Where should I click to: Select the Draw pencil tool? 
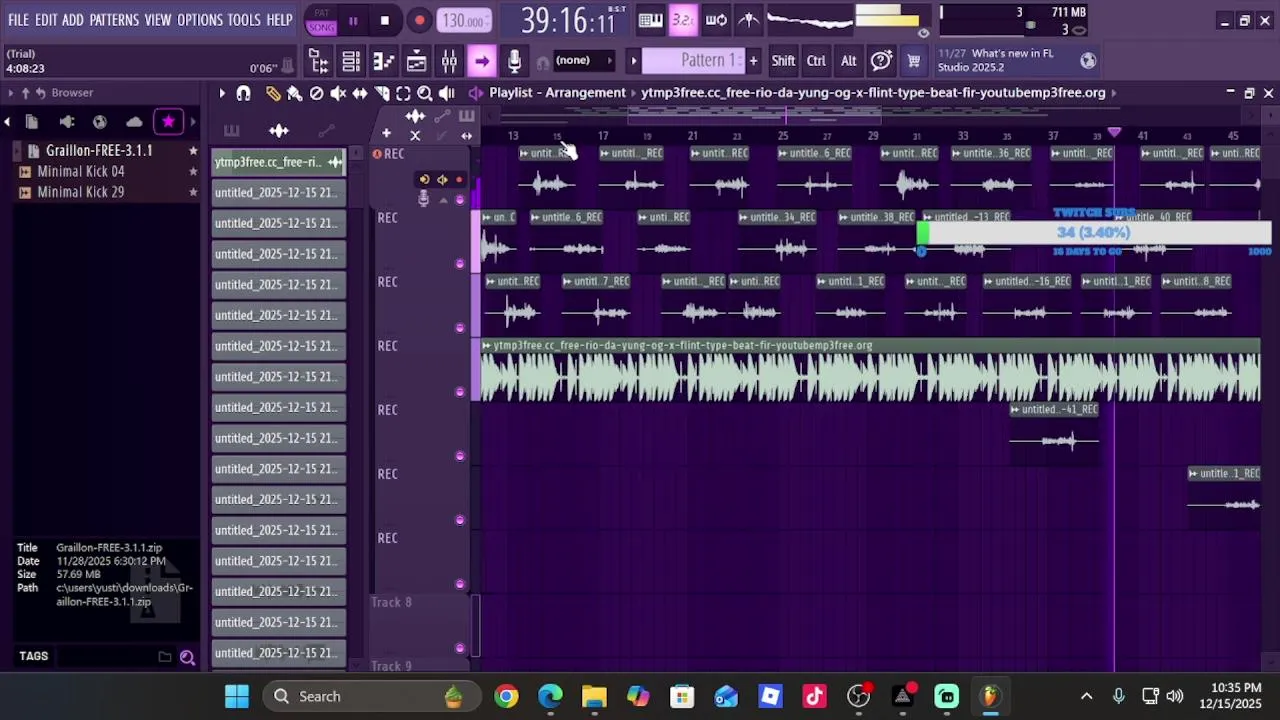point(273,93)
